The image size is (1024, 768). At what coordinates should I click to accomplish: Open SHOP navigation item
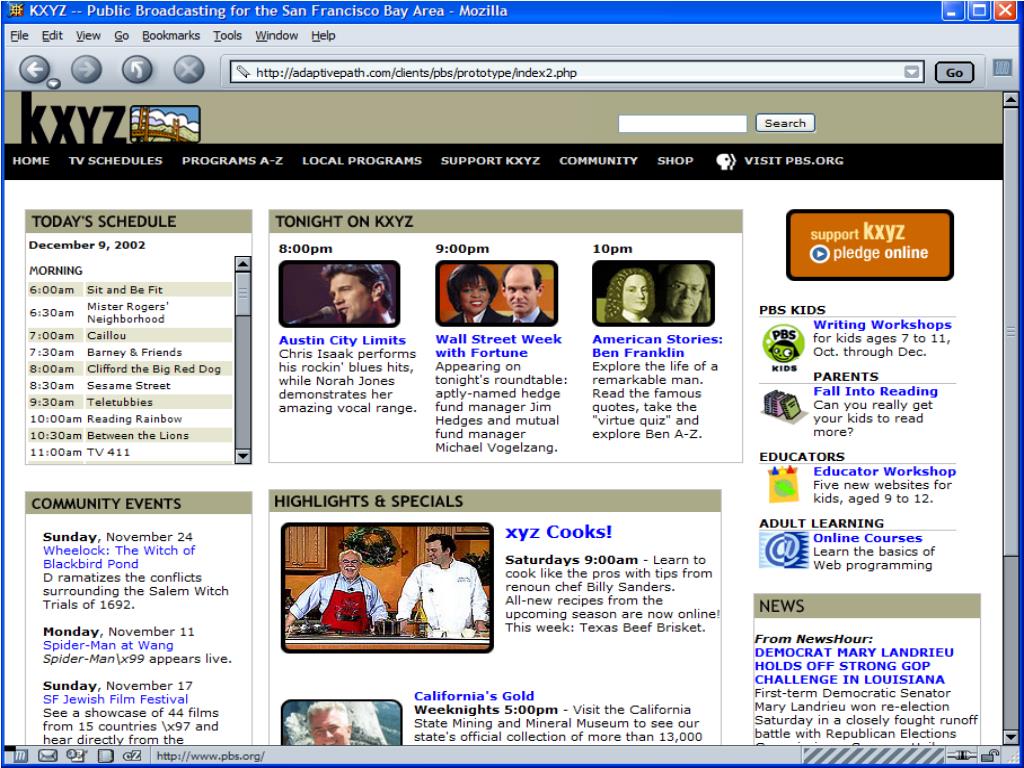[x=675, y=161]
